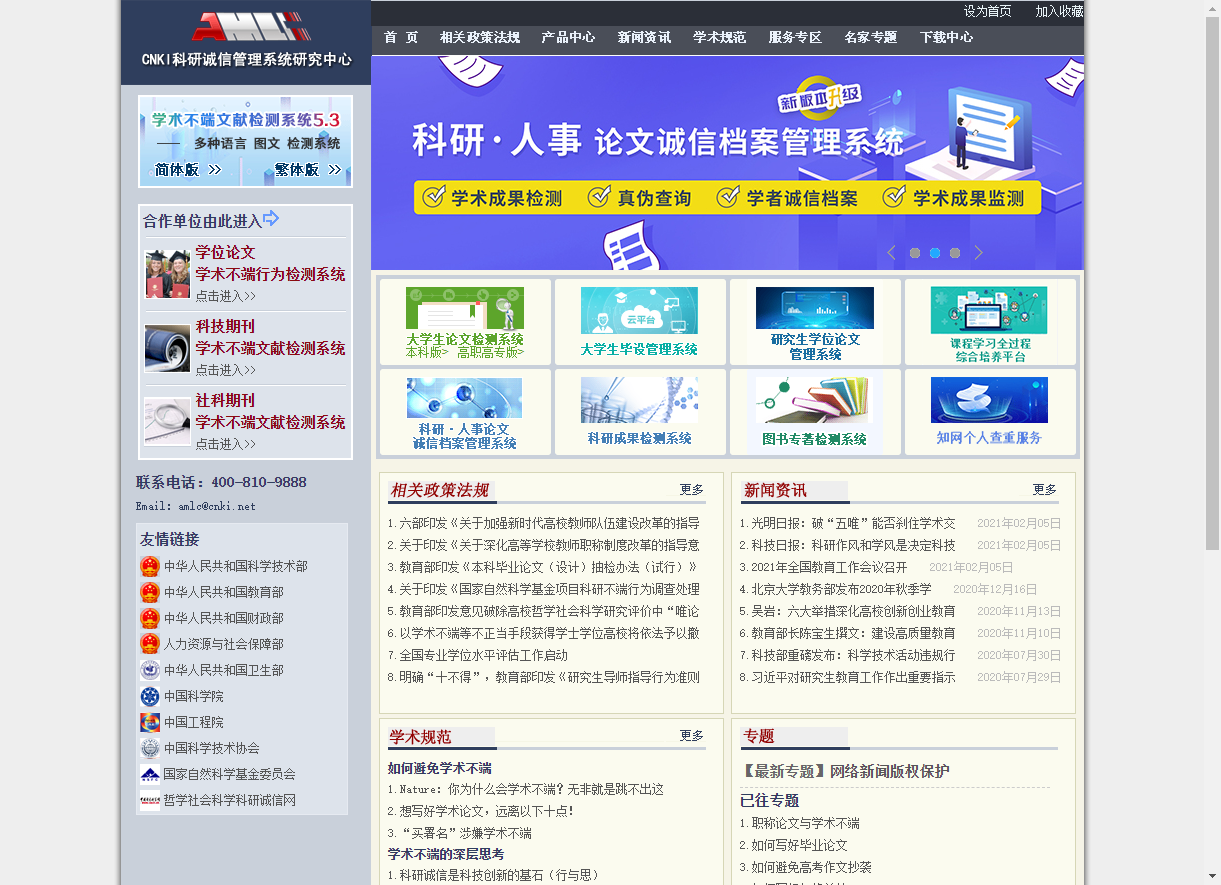
Task: Click the 国家自然科学基金委员会 logo icon
Action: [150, 774]
